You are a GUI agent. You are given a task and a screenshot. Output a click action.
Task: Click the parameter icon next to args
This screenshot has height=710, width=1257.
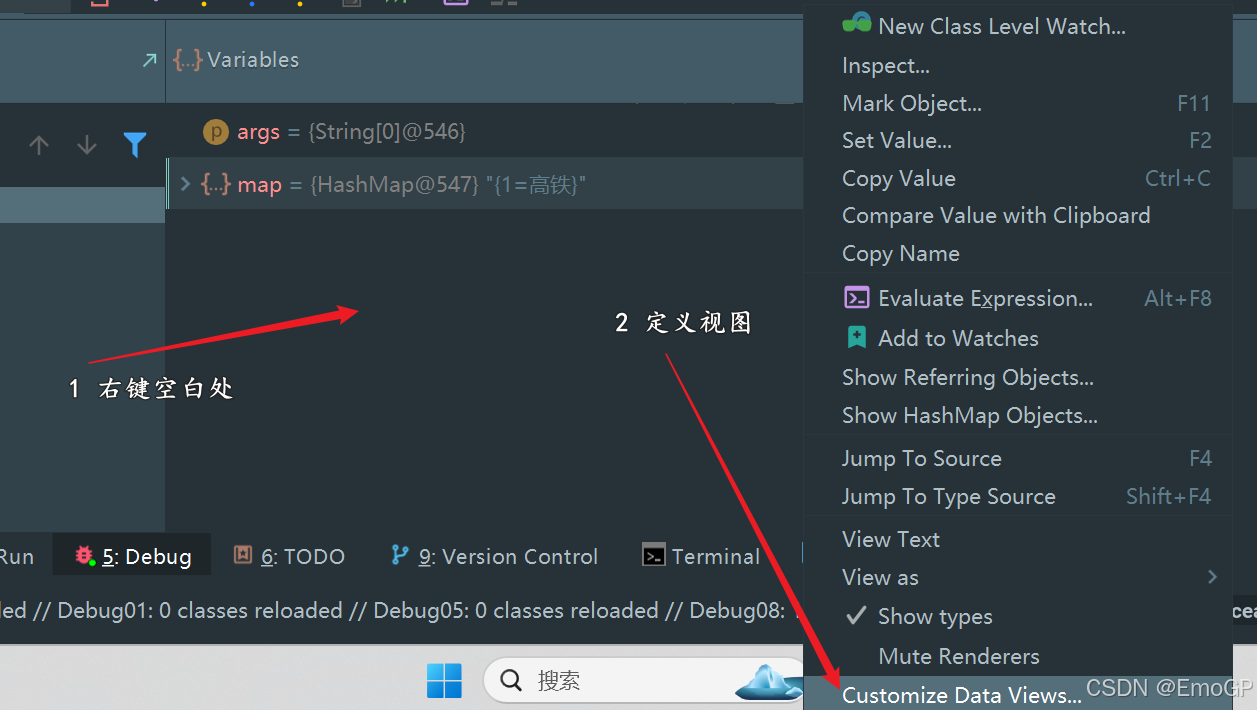tap(215, 131)
